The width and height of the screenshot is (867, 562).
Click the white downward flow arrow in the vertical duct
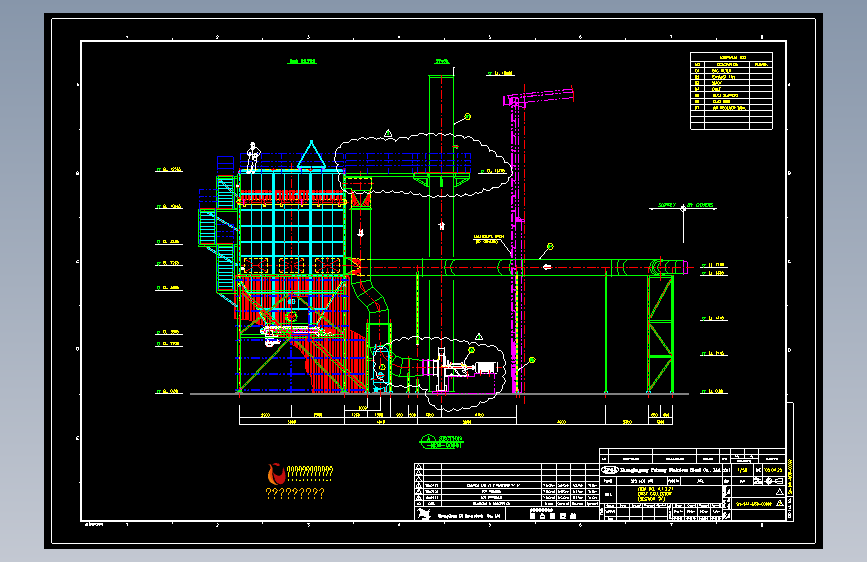pyautogui.click(x=361, y=233)
